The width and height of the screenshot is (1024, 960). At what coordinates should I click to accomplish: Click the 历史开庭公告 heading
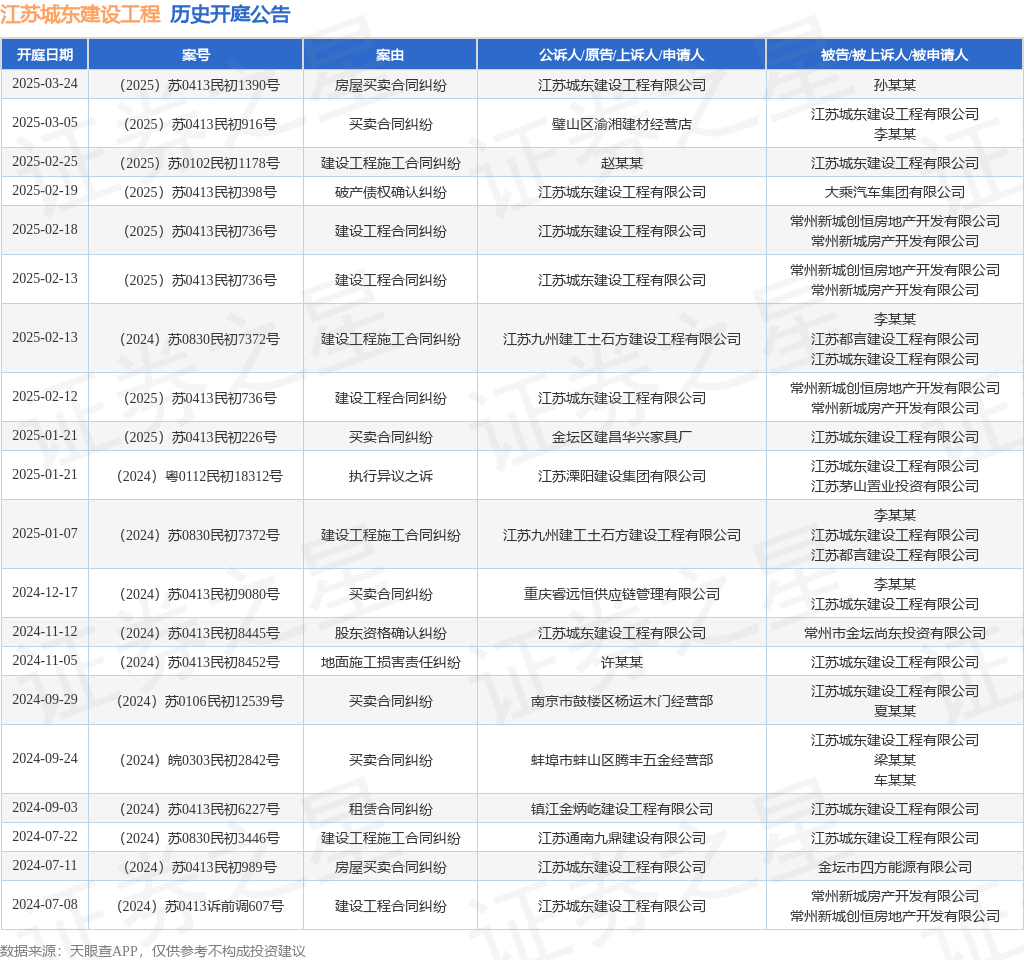[x=230, y=14]
